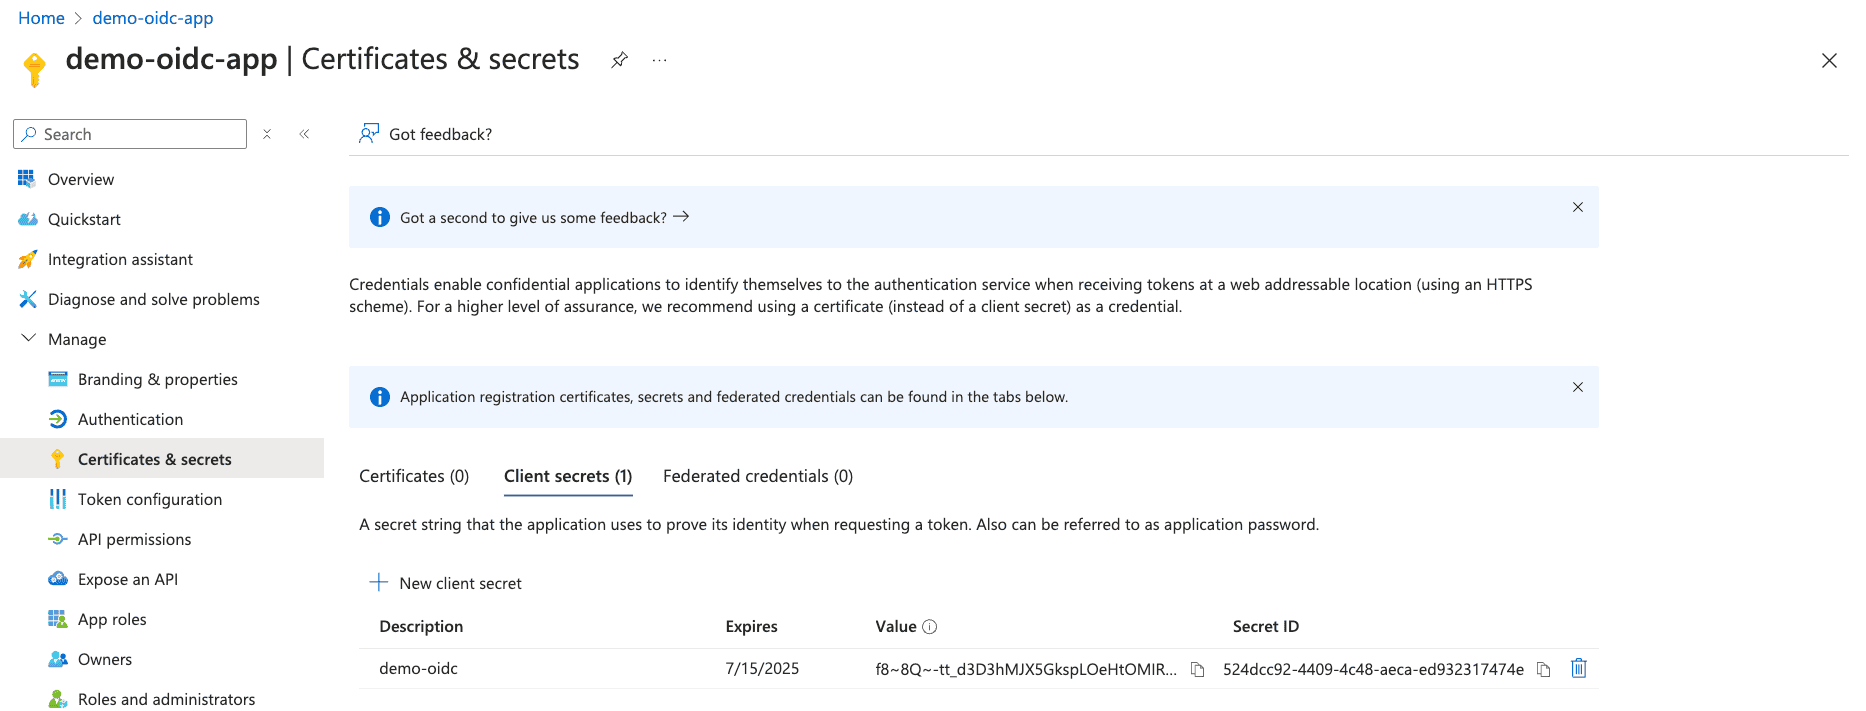Screen dimensions: 1866x711
Task: Focus the sidebar Search field
Action: (130, 134)
